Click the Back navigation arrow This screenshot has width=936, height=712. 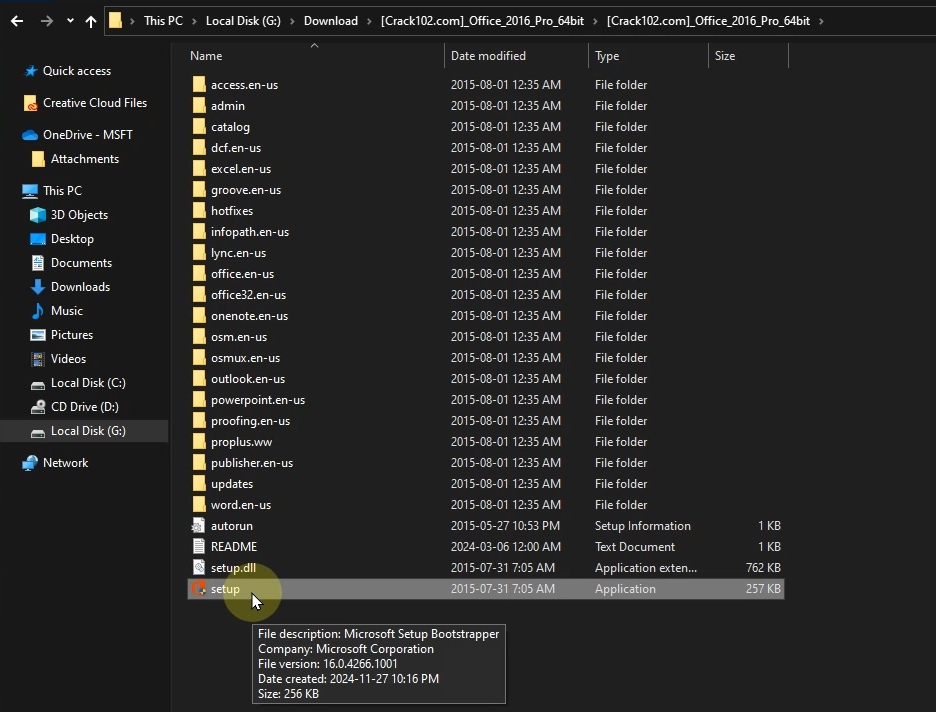(17, 21)
